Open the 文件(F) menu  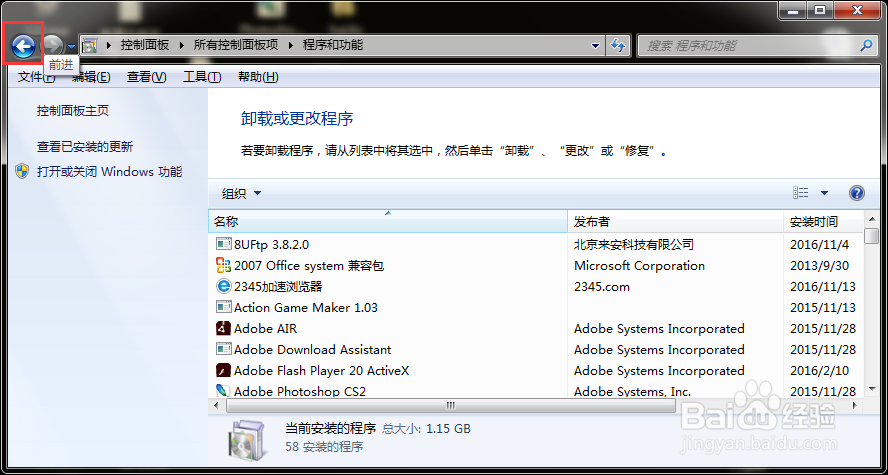[36, 77]
